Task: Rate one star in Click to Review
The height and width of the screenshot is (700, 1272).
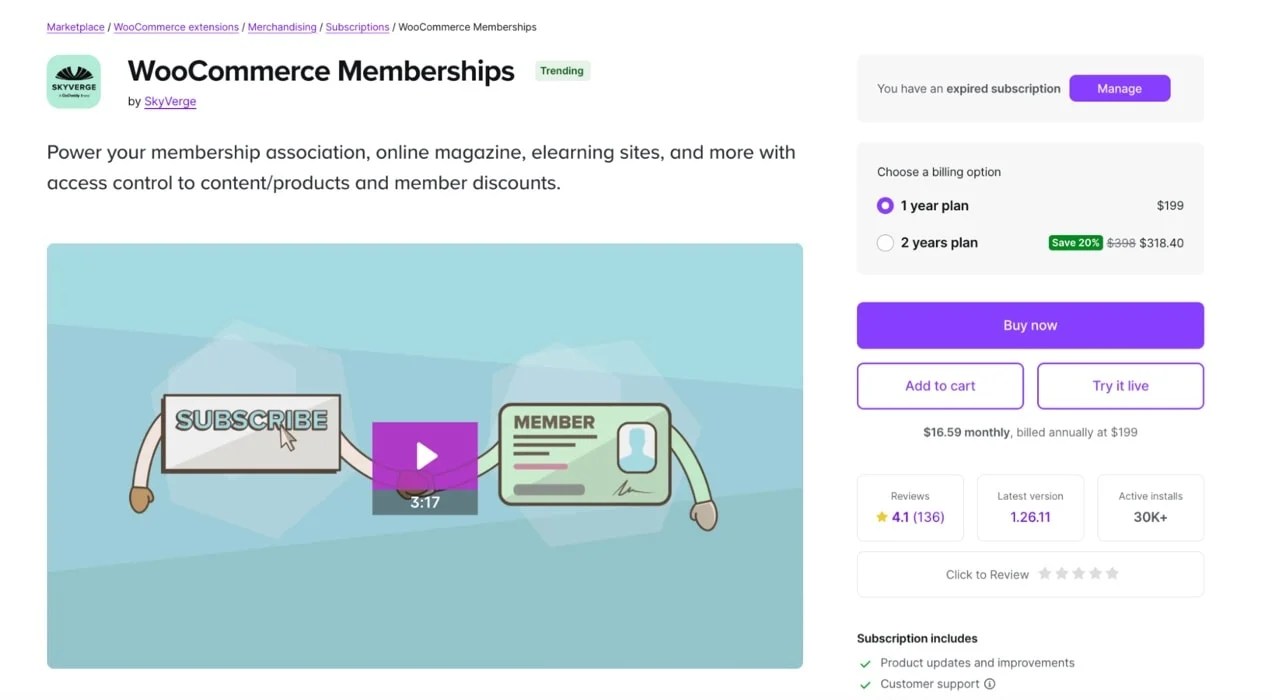Action: pyautogui.click(x=1044, y=574)
